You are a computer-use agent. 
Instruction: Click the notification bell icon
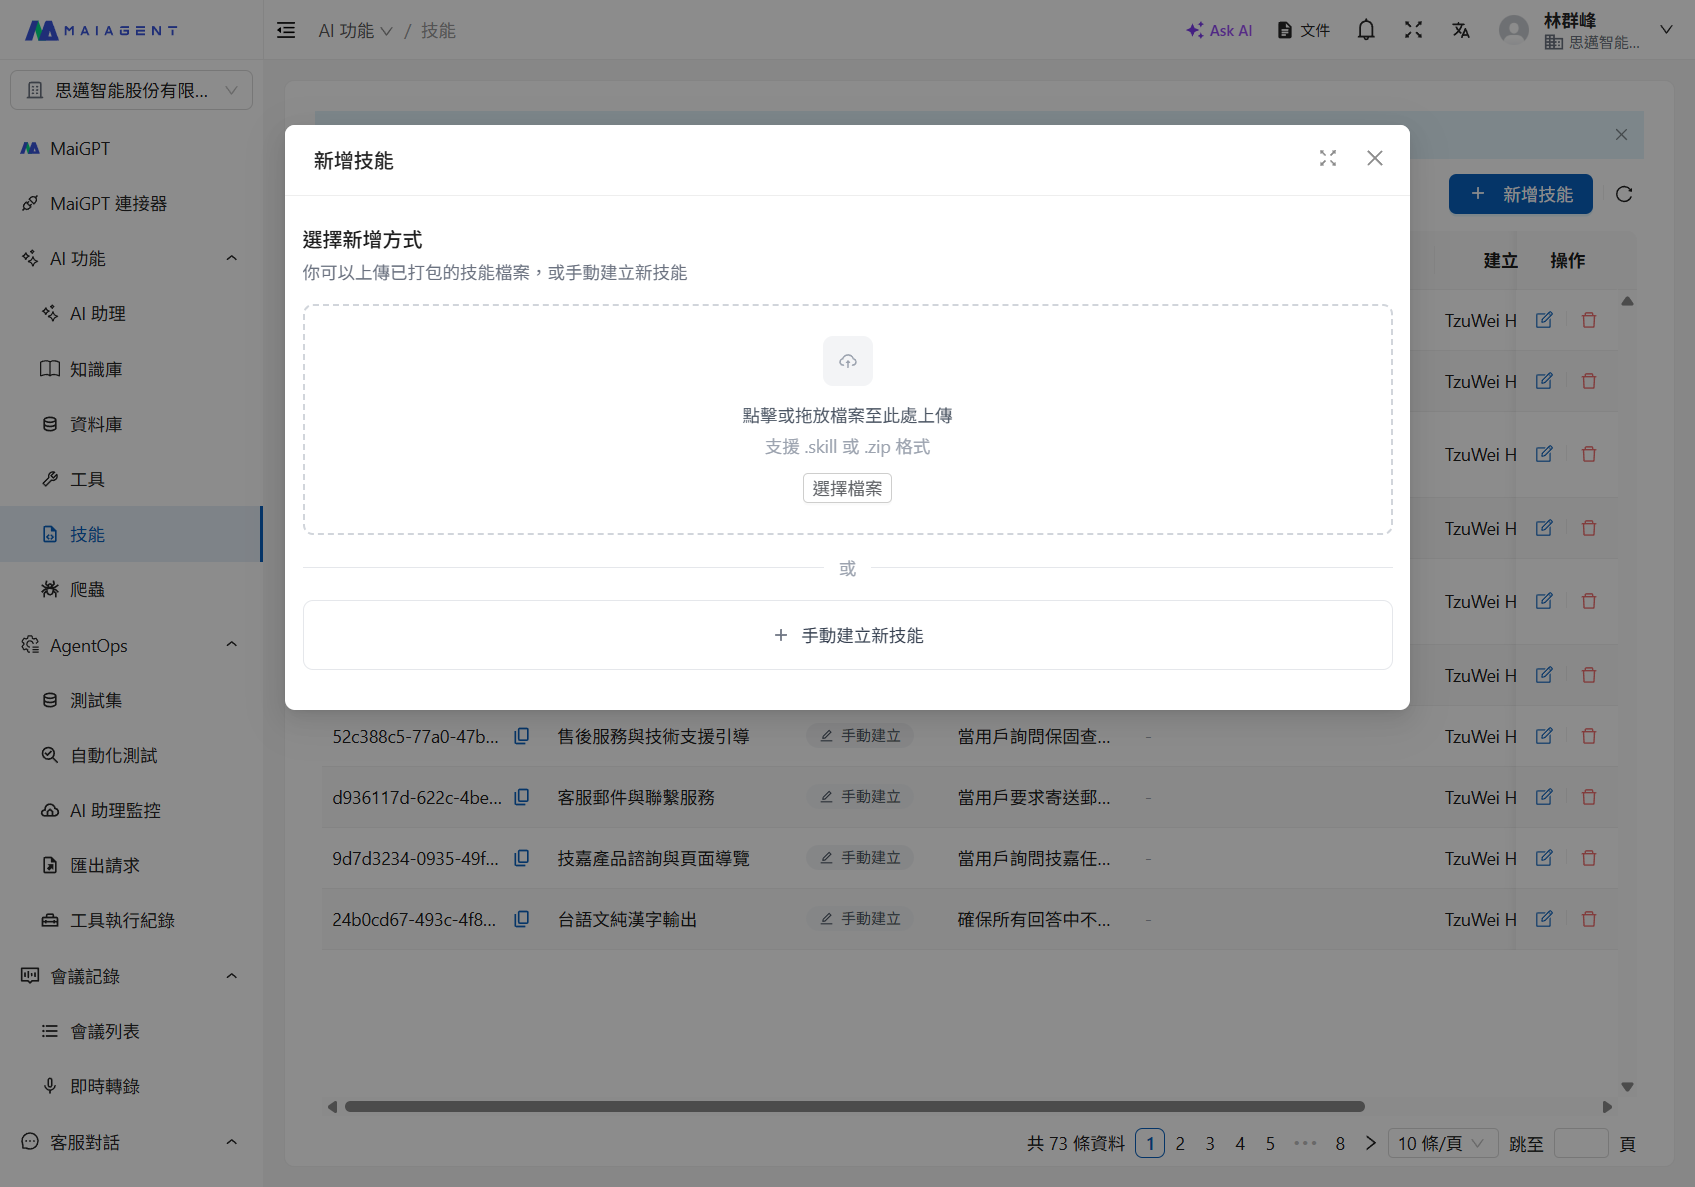pos(1365,30)
